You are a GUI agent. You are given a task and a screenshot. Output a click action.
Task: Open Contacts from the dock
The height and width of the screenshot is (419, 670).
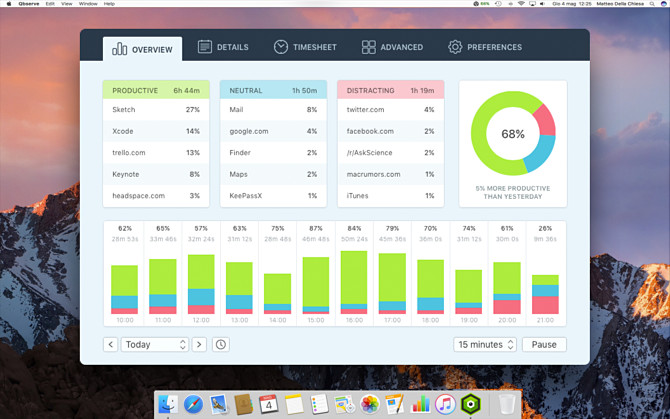pyautogui.click(x=244, y=404)
